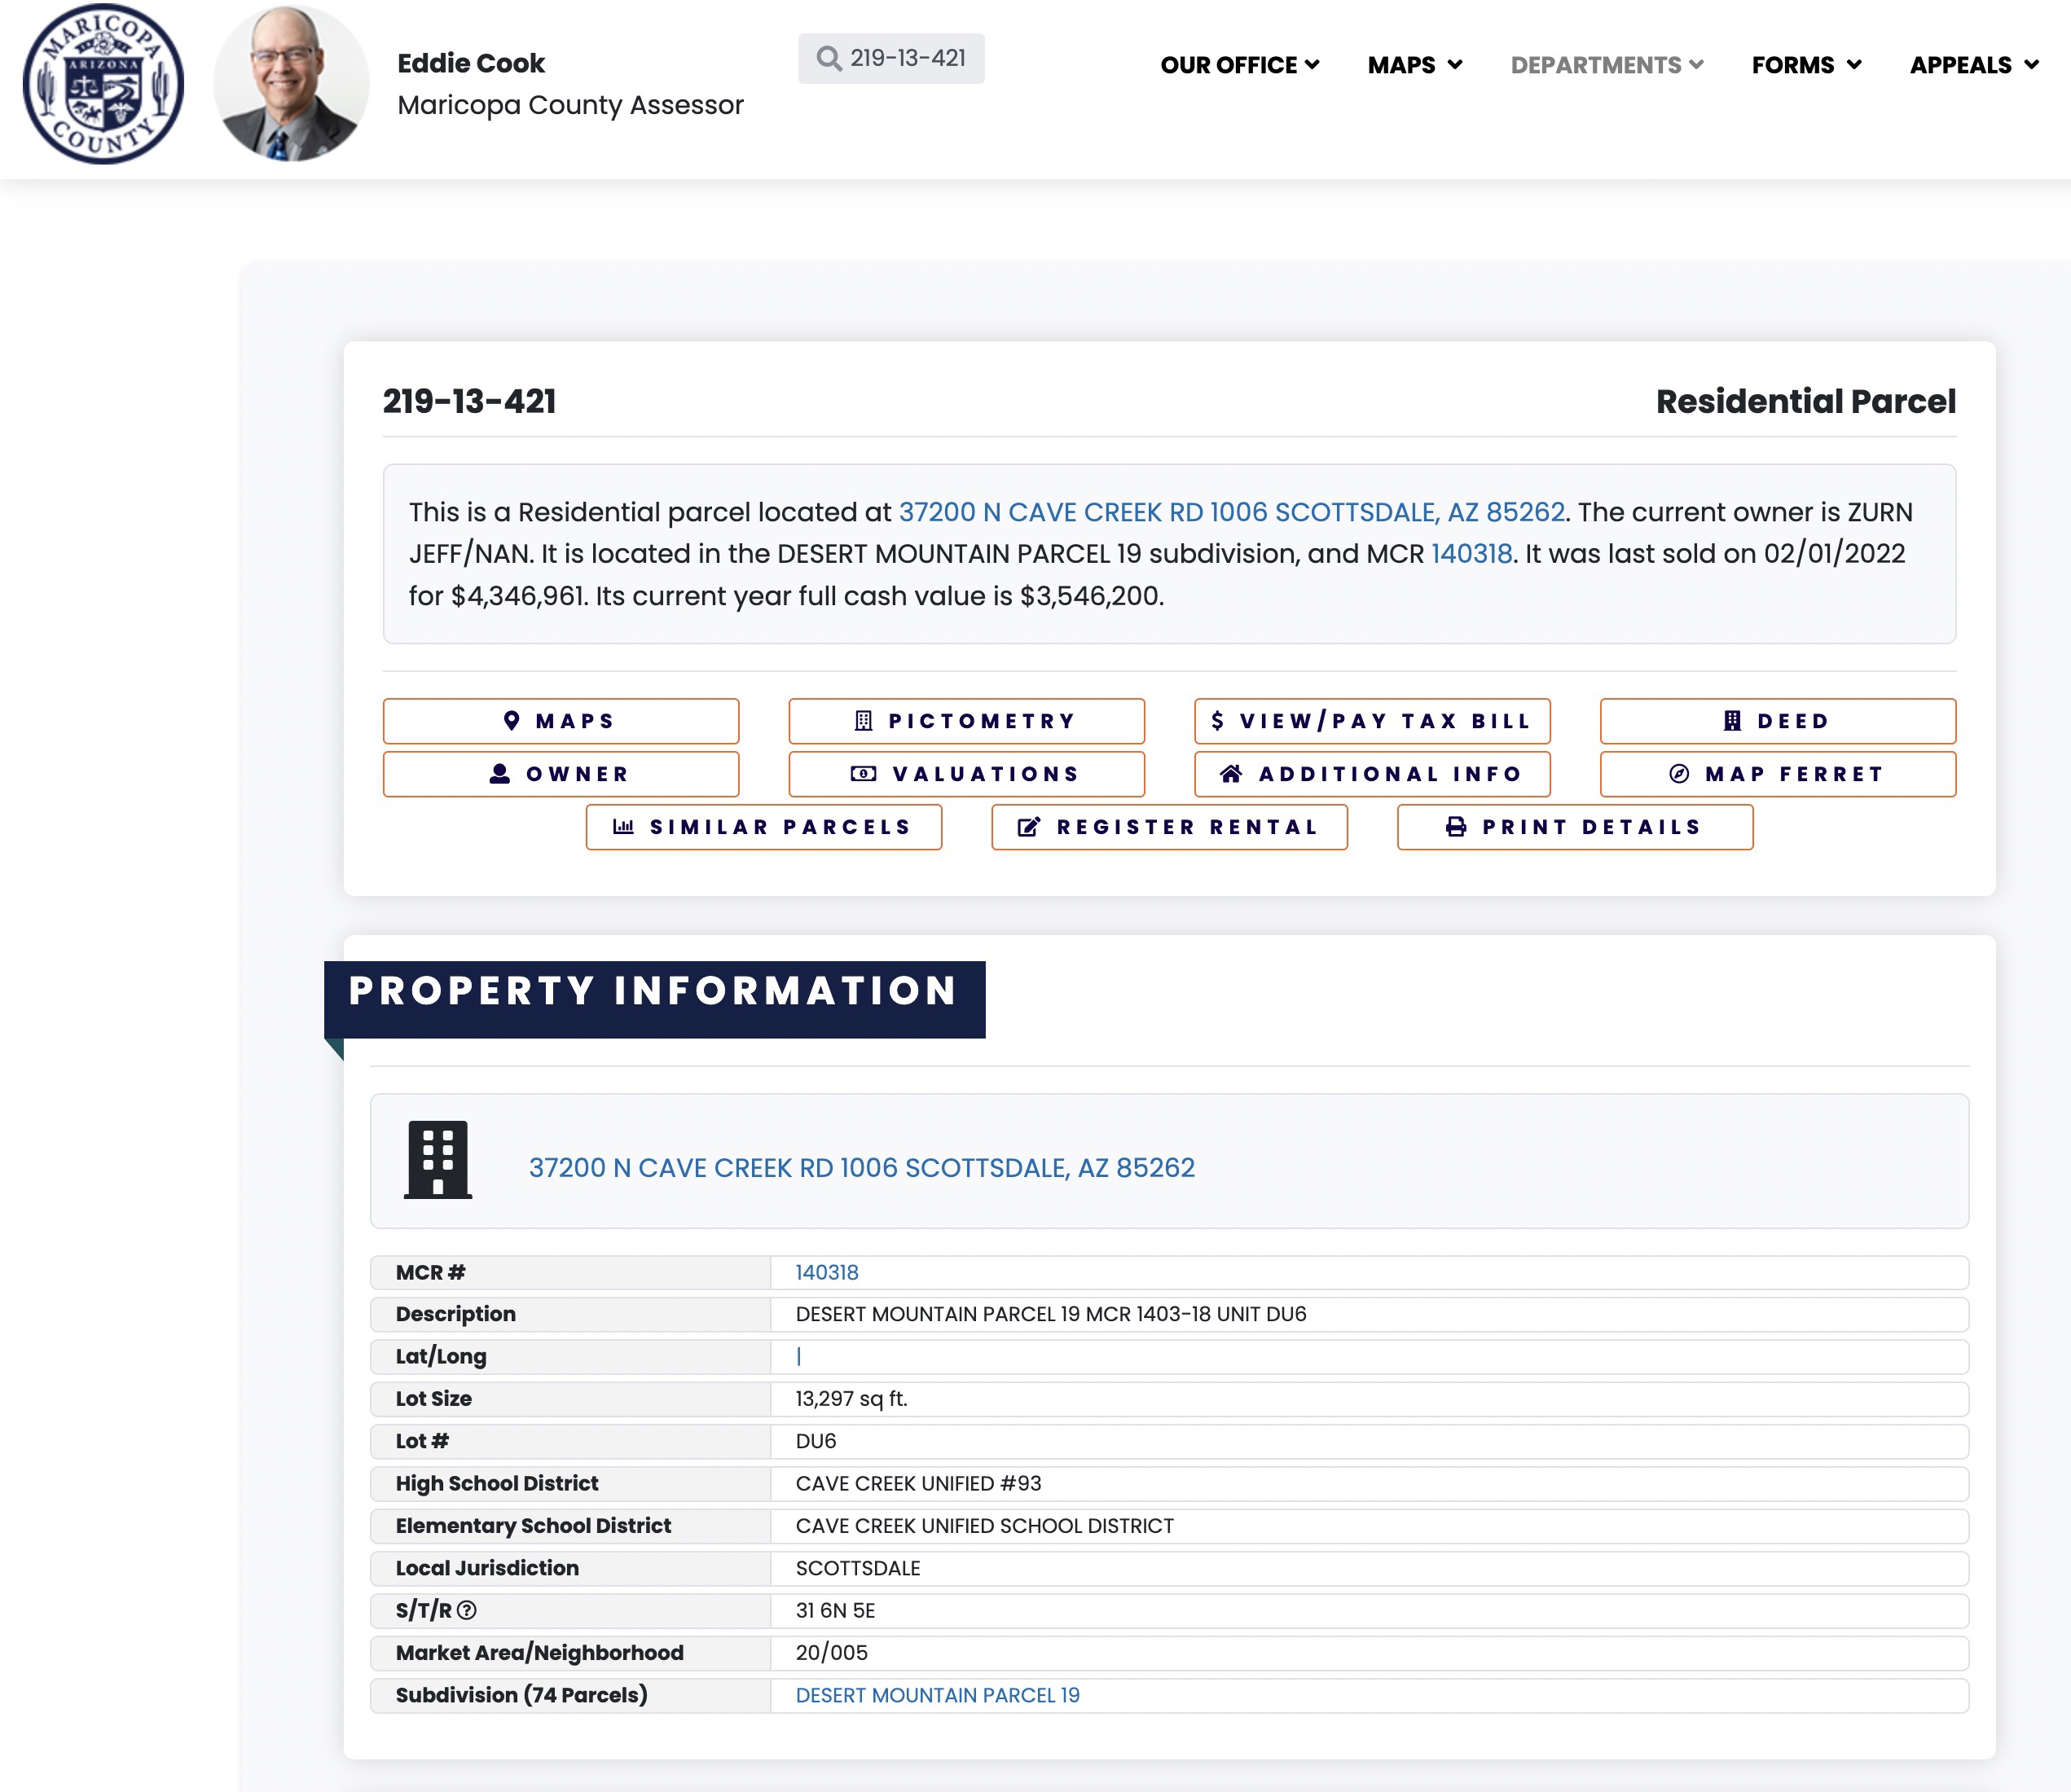Click the compass icon on MAP FERRET
The height and width of the screenshot is (1792, 2071).
1679,774
